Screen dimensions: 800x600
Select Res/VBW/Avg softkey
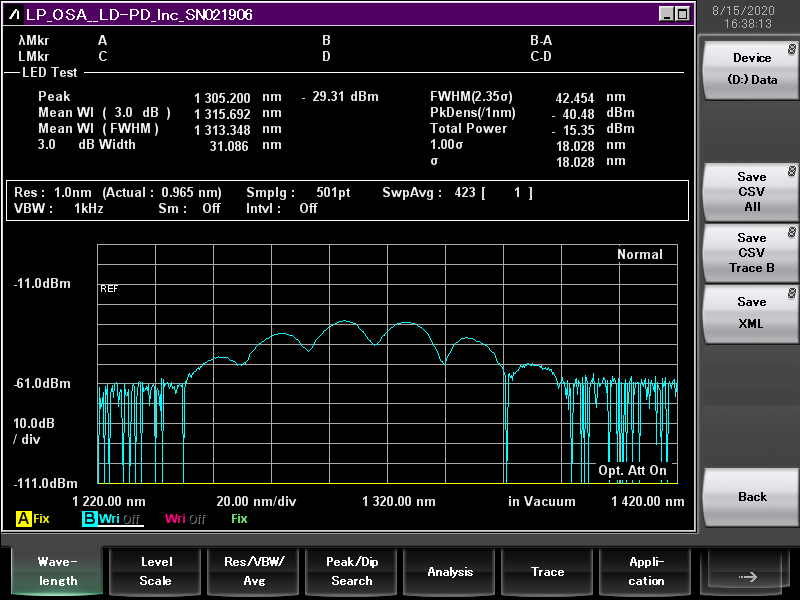(x=254, y=571)
